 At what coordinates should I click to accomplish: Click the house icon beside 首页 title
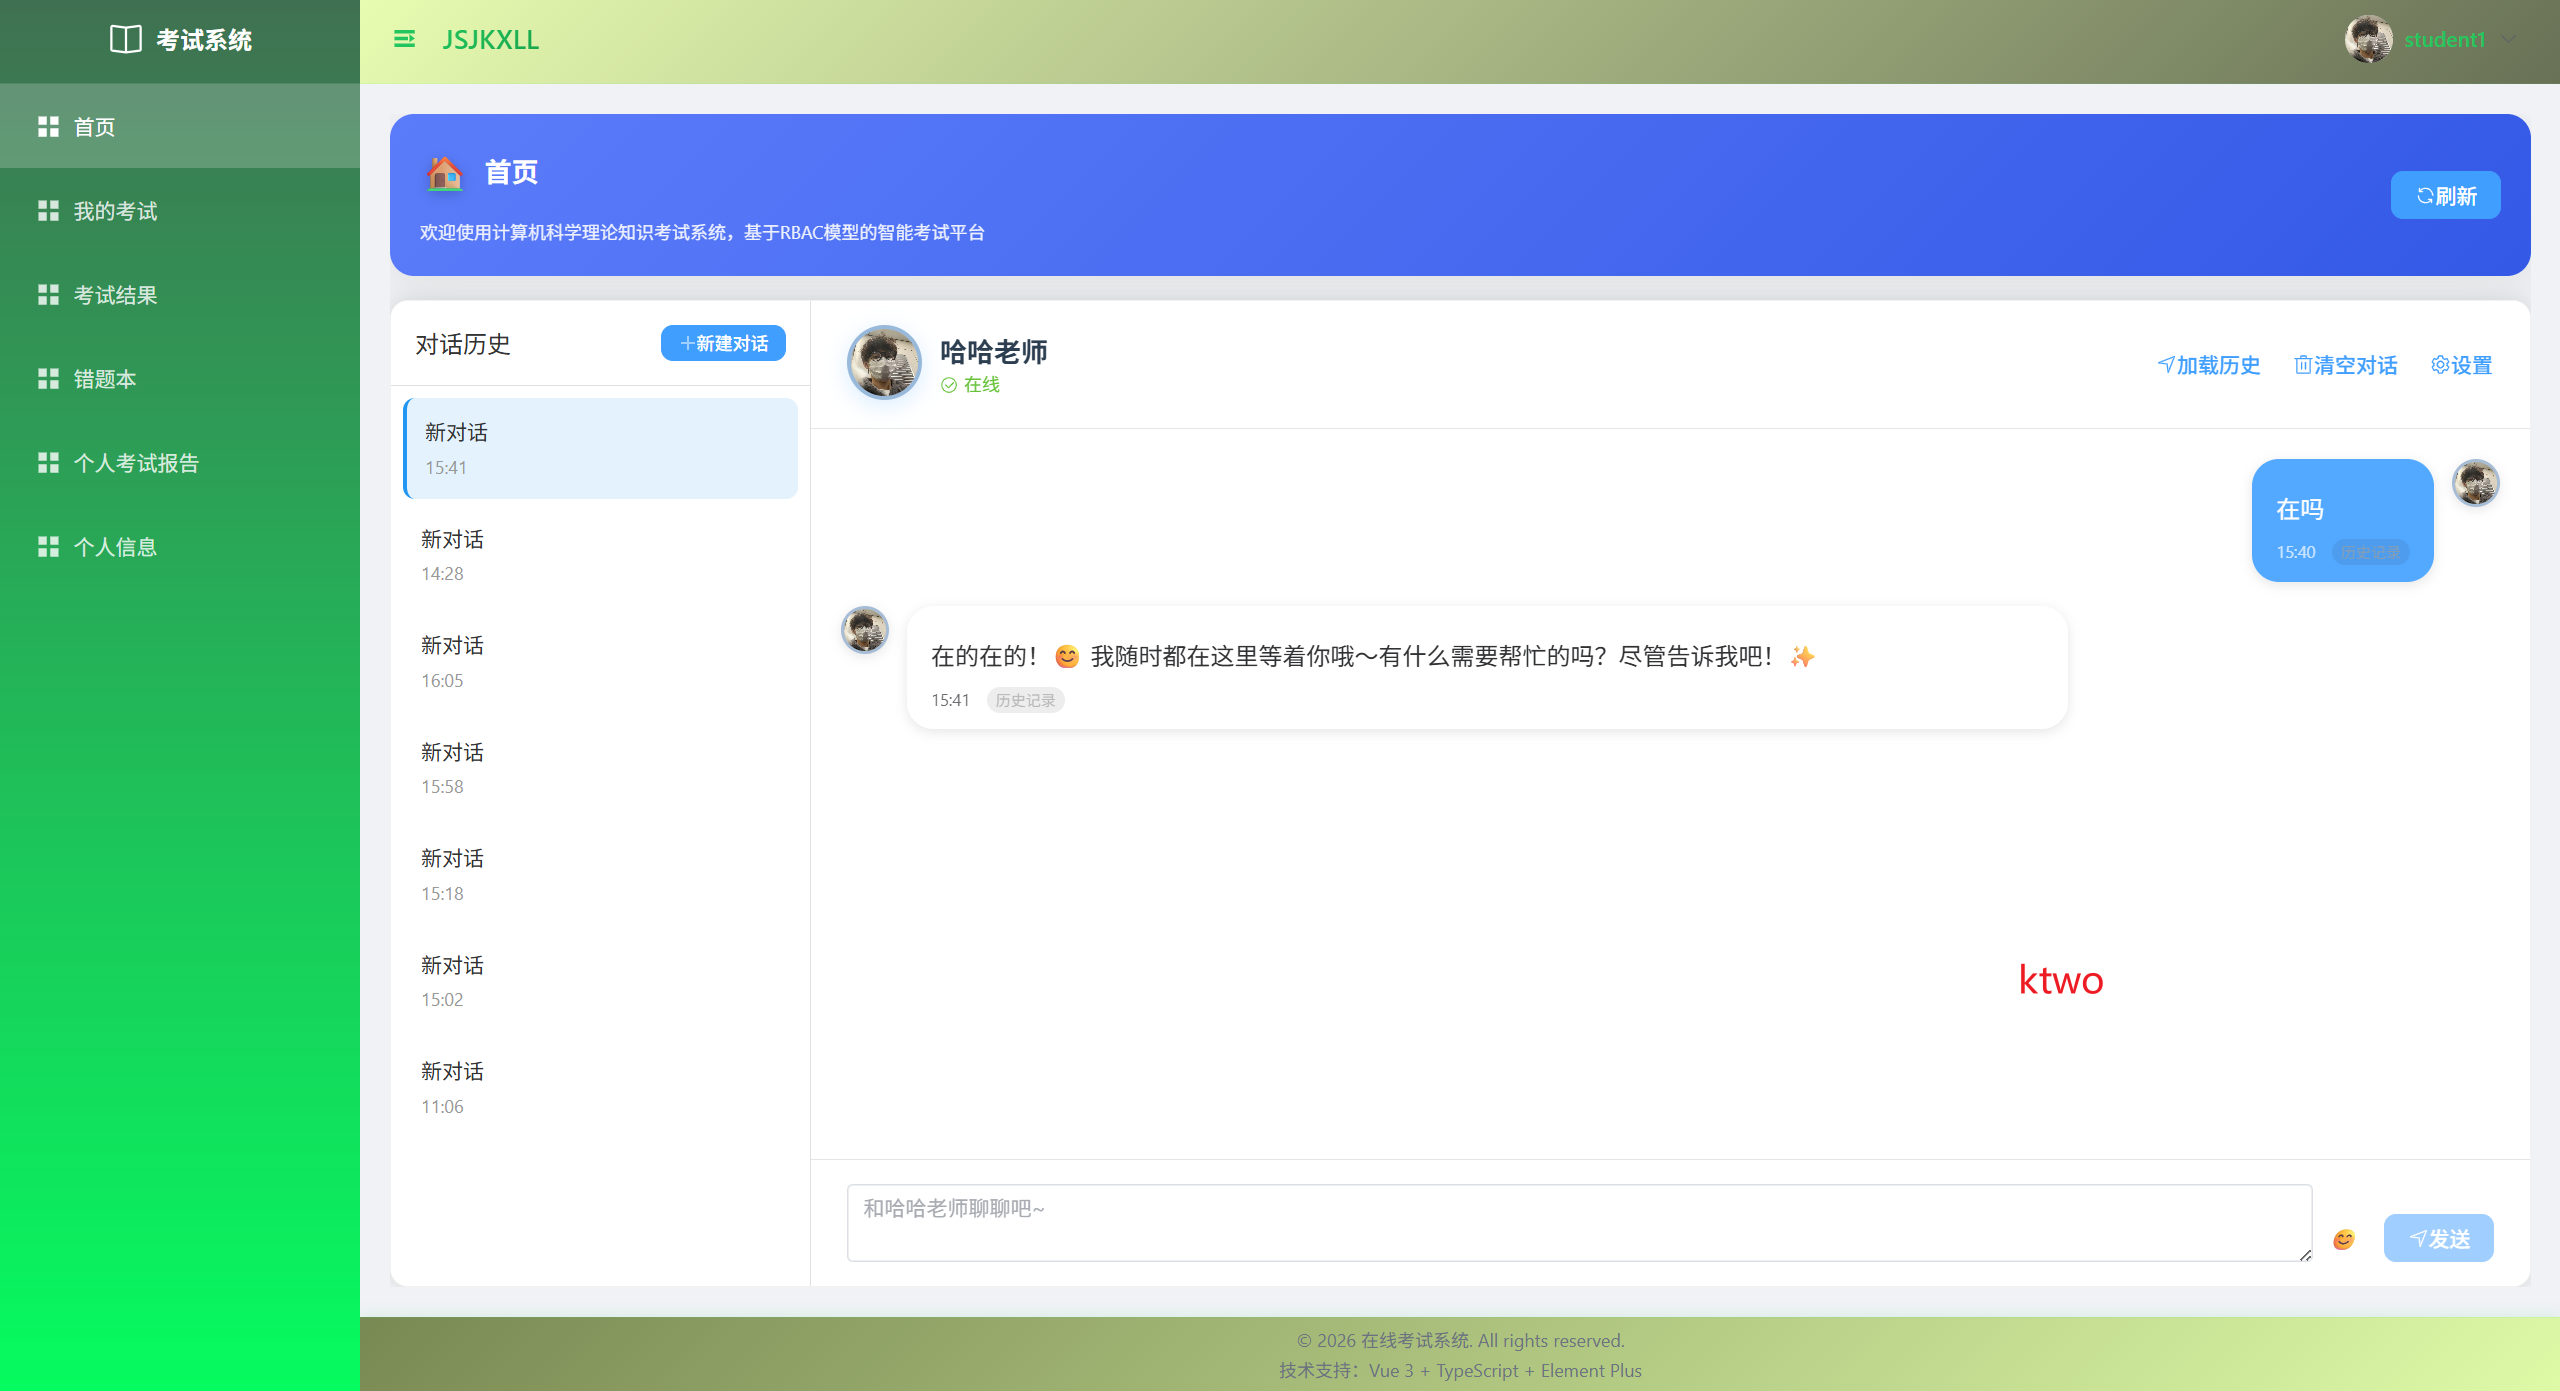(x=445, y=173)
